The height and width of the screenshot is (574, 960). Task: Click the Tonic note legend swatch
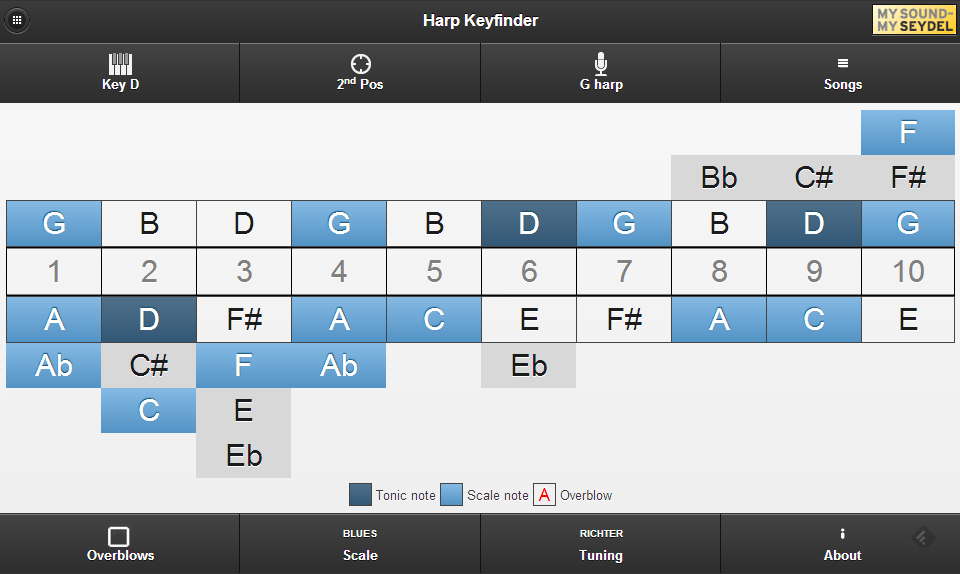360,495
